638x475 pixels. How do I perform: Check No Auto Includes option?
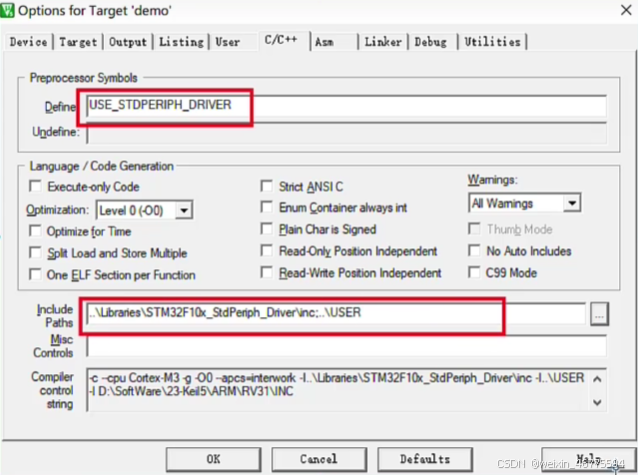(474, 250)
